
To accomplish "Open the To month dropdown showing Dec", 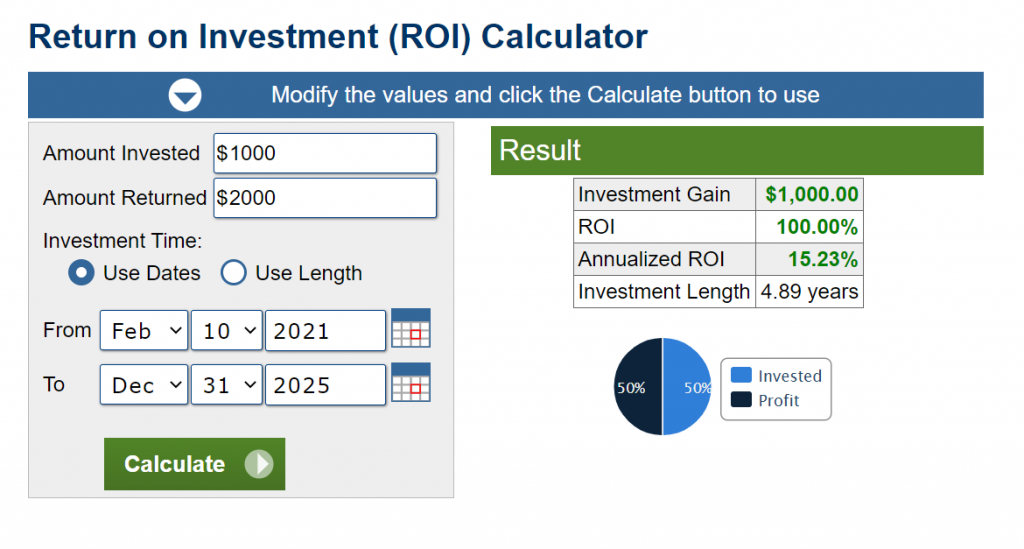I will pyautogui.click(x=144, y=385).
